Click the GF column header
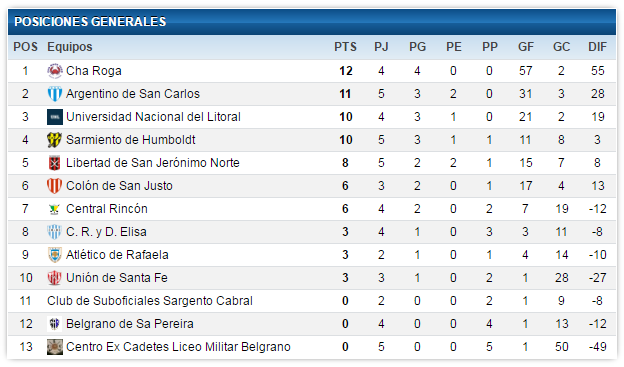The image size is (624, 367). pos(525,47)
